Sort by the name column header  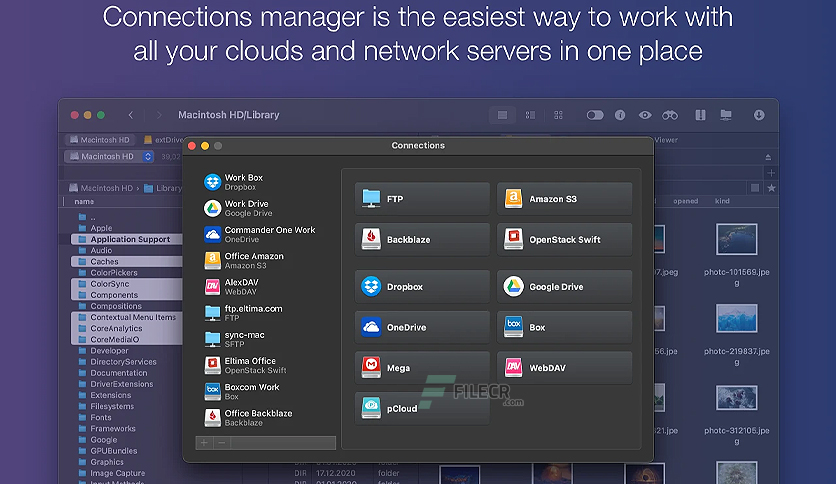[84, 201]
